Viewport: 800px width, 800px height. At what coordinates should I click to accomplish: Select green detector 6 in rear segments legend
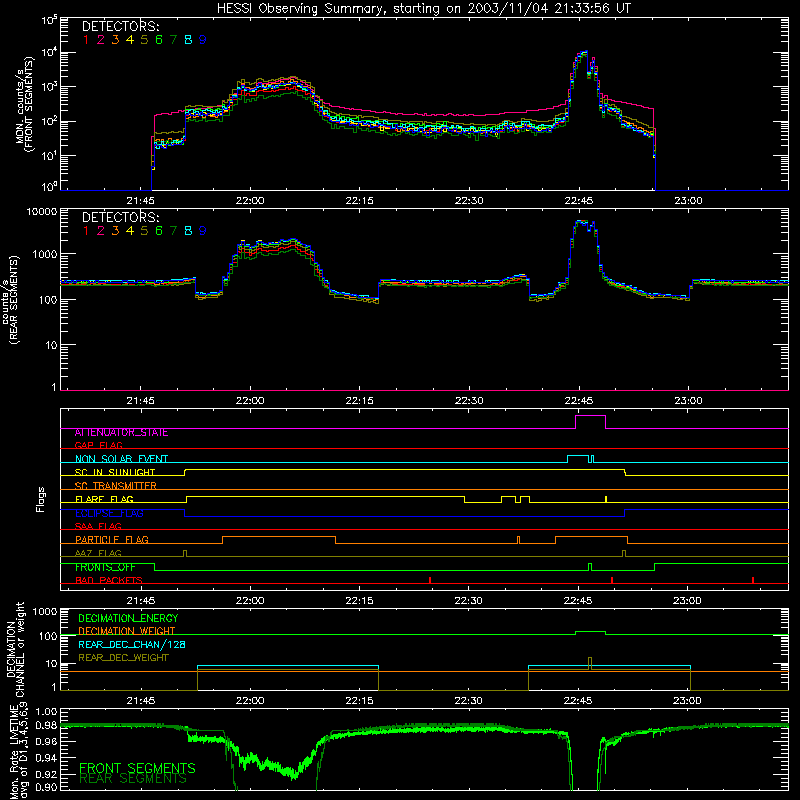[x=159, y=231]
